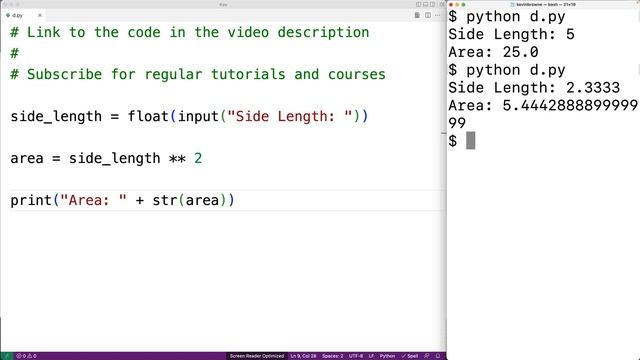Viewport: 640px width, 360px height.
Task: Click the "Side Length: " string in code
Action: click(x=290, y=116)
